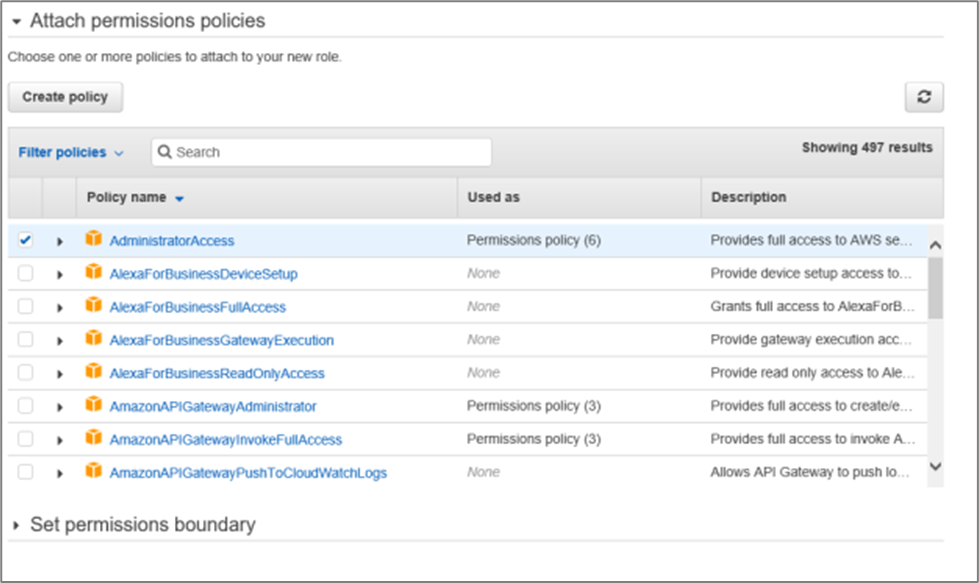Uncheck the AdministratorAccess policy checkbox
This screenshot has height=583, width=979.
[26, 240]
